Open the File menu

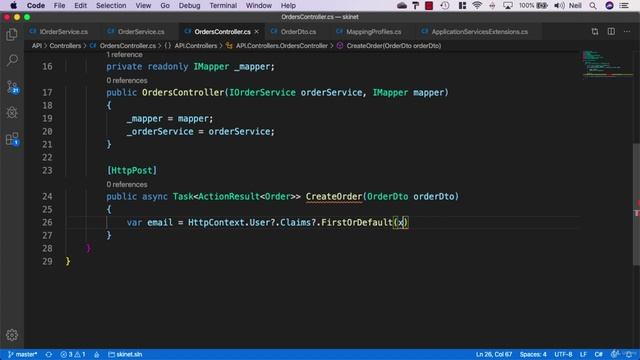point(59,6)
